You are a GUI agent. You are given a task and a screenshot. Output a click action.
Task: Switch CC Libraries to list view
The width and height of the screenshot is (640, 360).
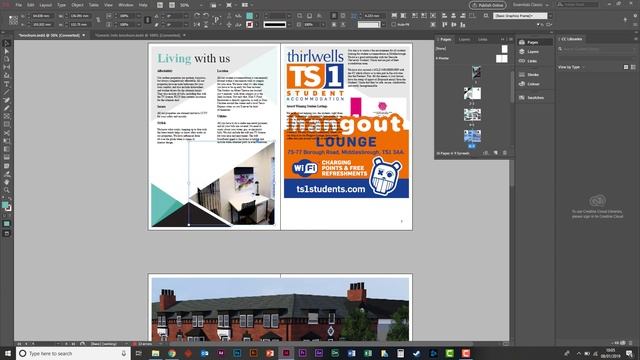pyautogui.click(x=633, y=67)
